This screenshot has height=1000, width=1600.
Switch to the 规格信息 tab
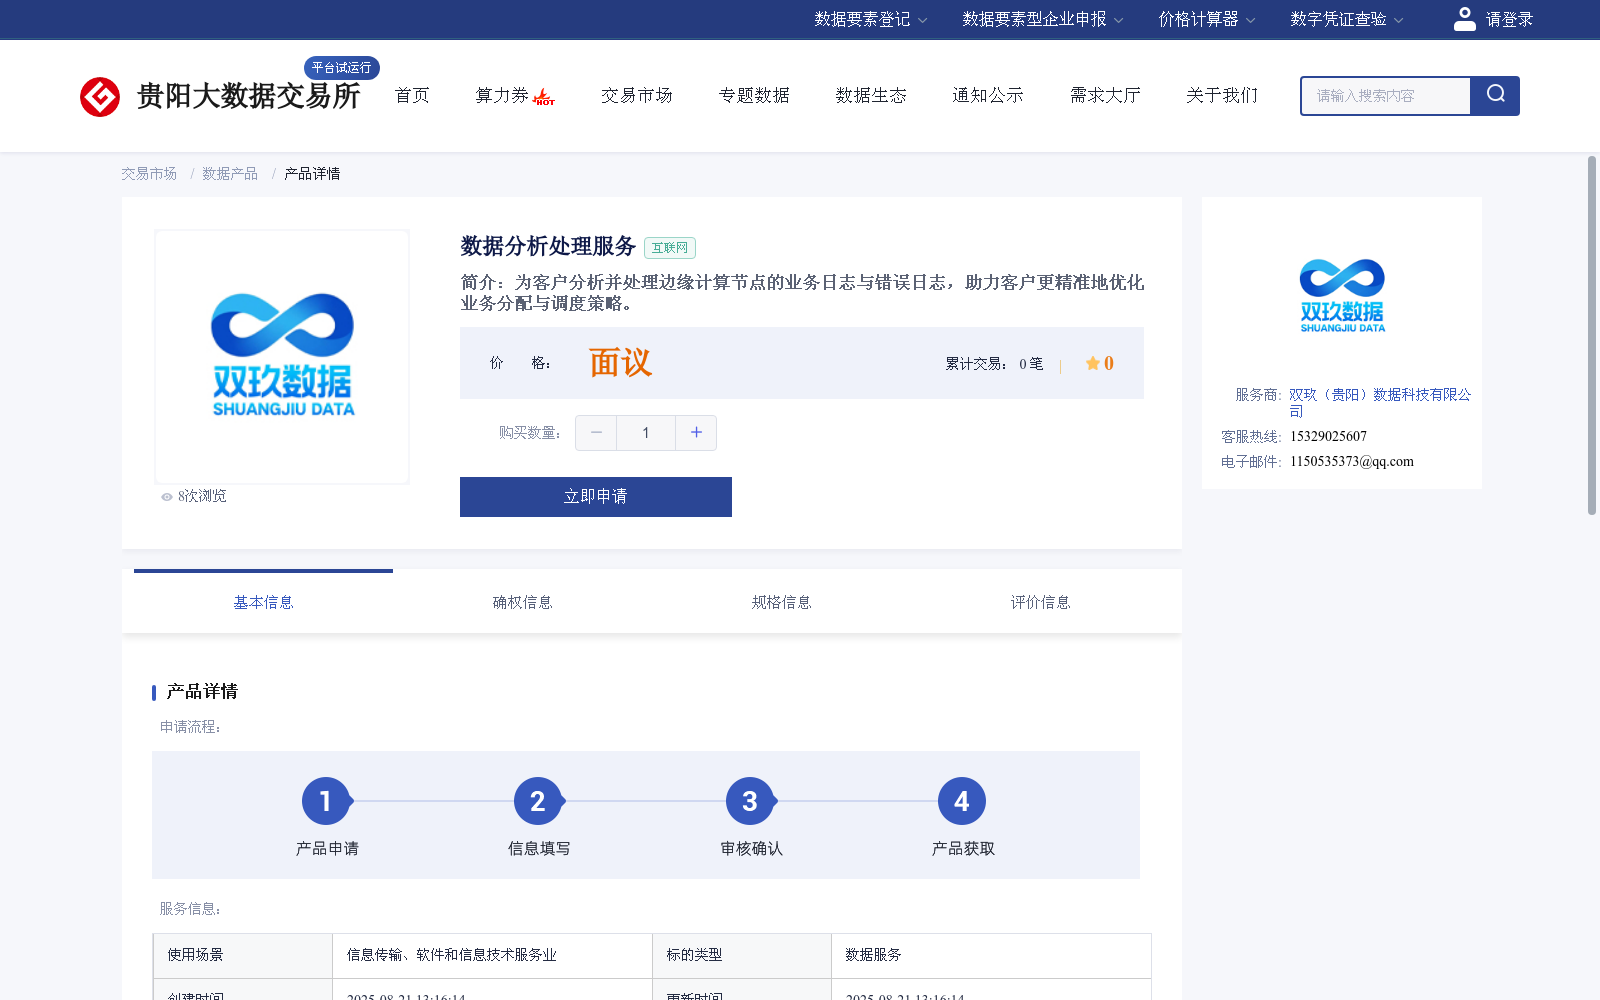(781, 602)
